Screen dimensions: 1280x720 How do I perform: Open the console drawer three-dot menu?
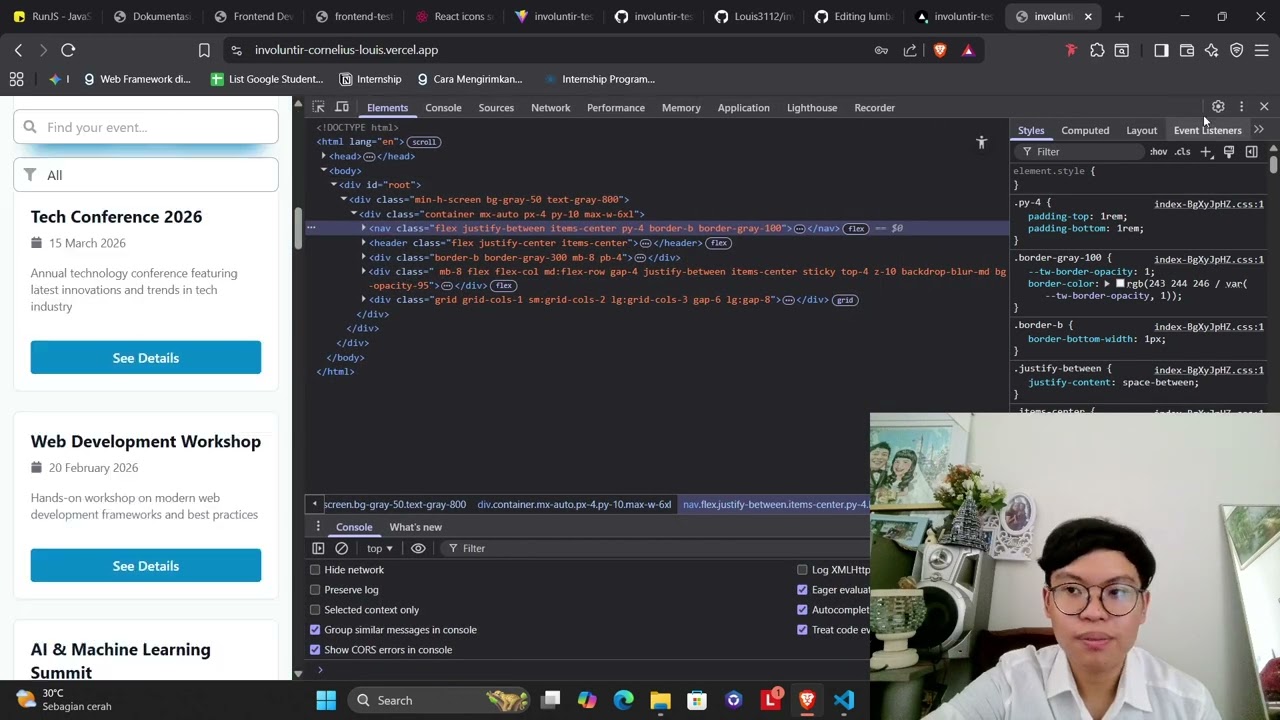[x=318, y=527]
